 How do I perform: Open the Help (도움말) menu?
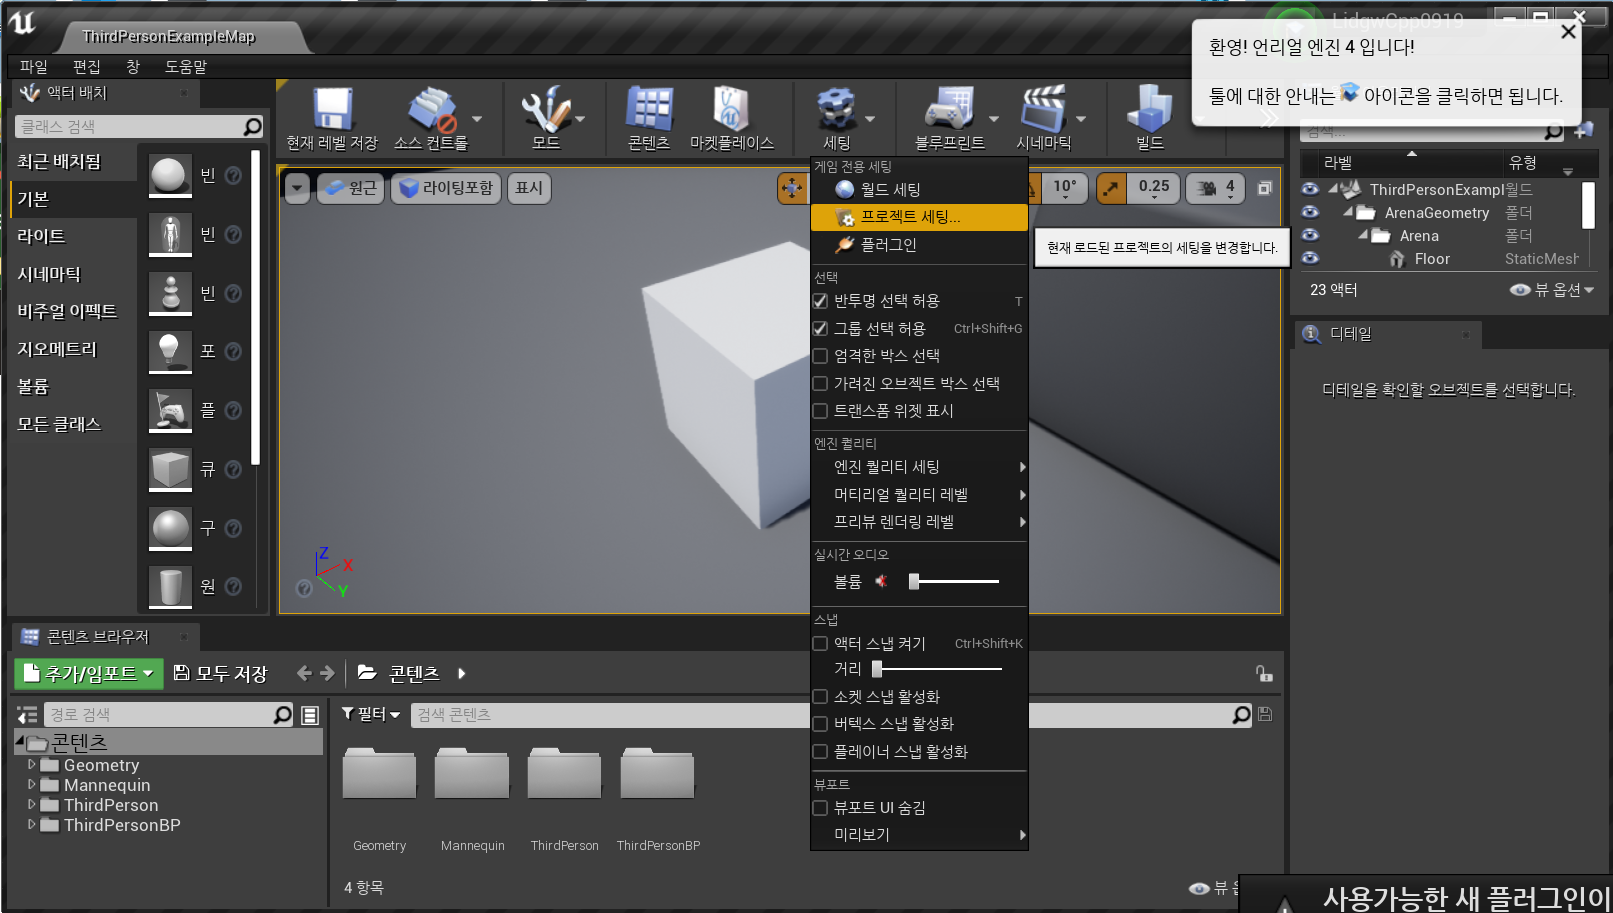(x=186, y=67)
